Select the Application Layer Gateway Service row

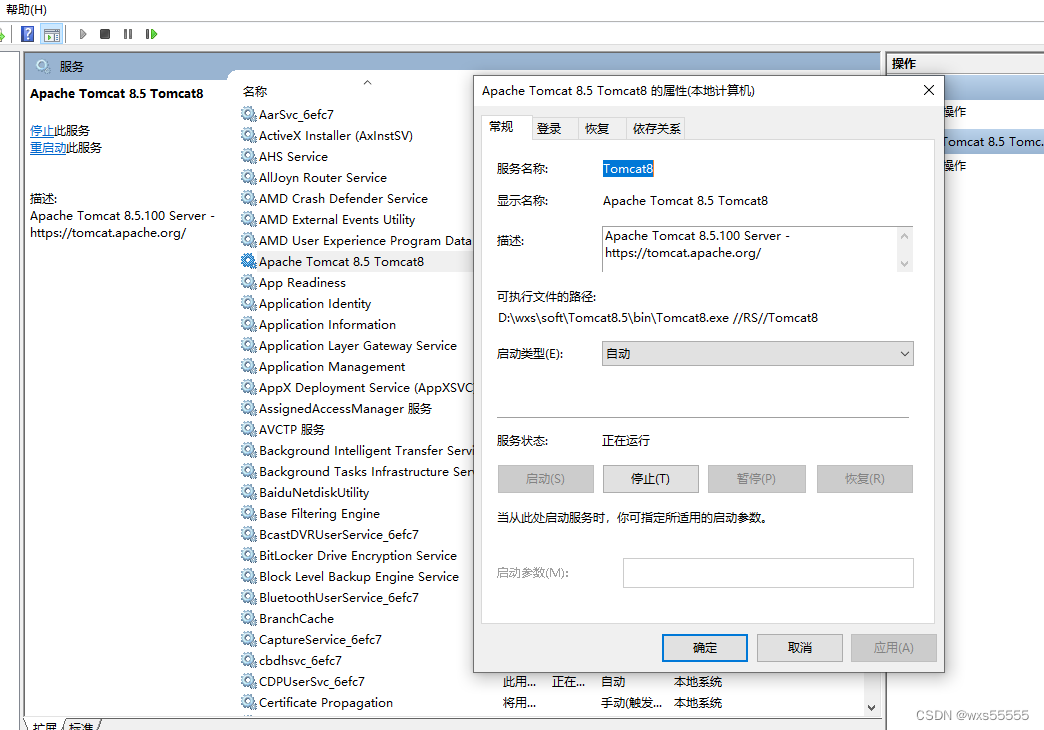tap(357, 345)
